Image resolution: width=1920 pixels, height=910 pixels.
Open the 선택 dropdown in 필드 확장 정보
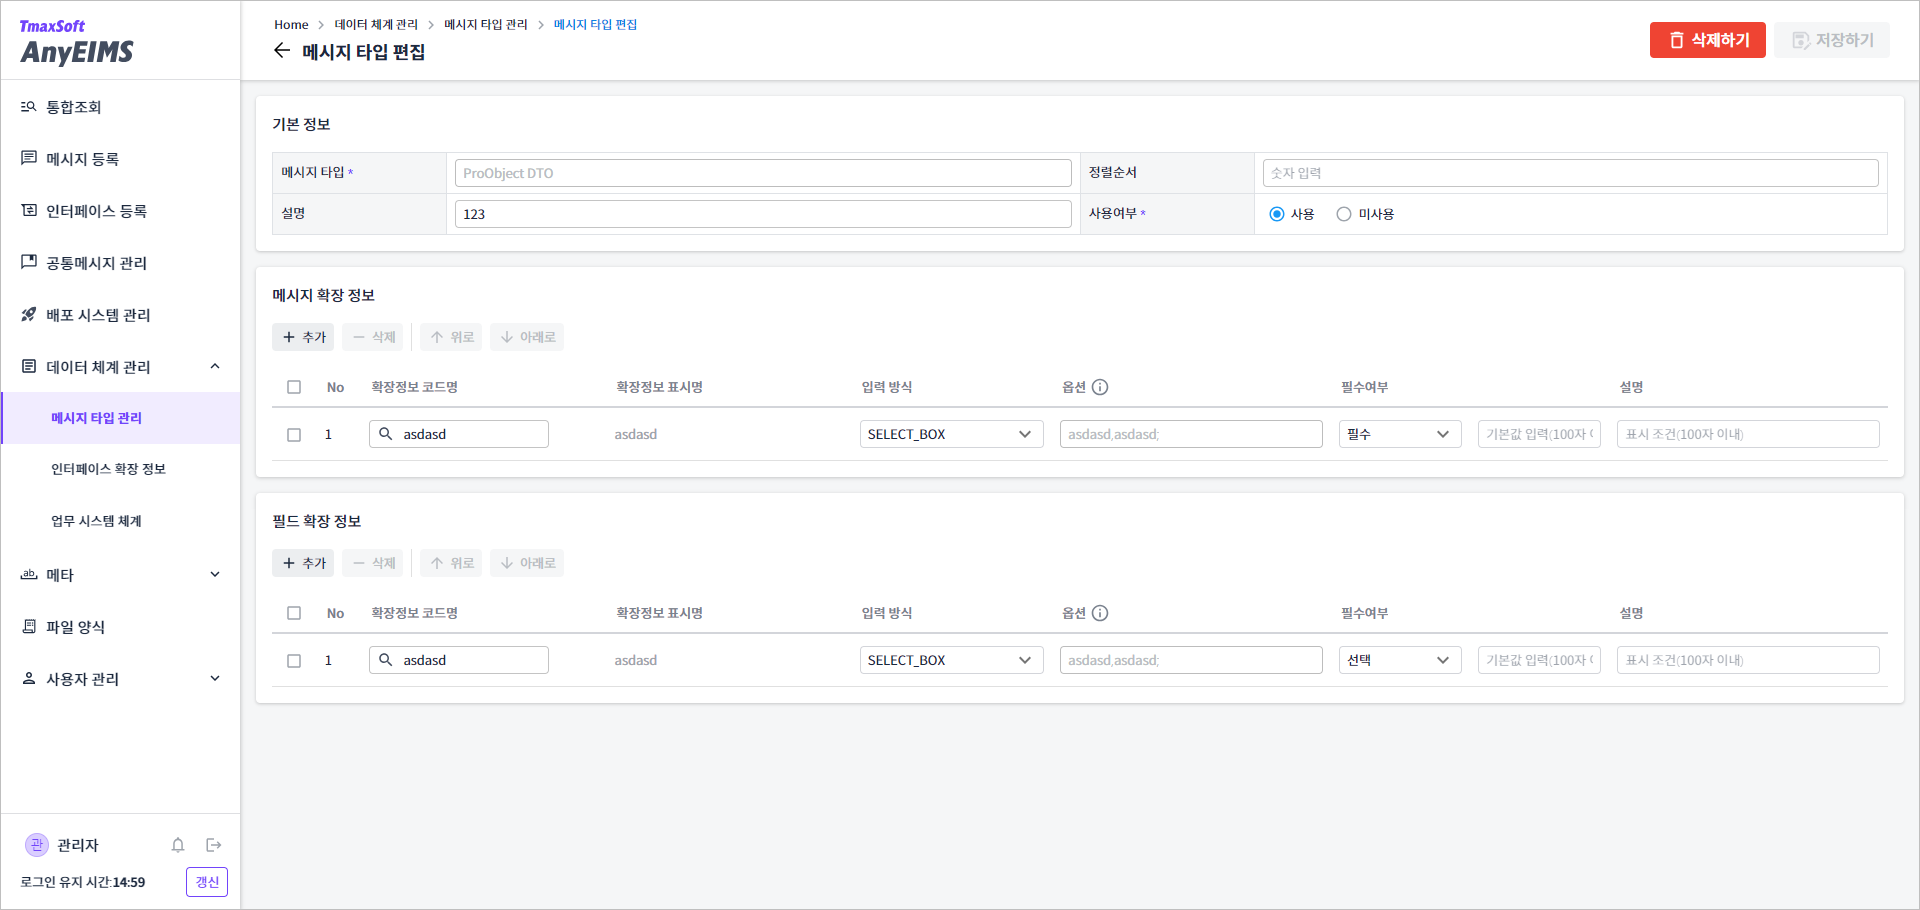[x=1400, y=660]
